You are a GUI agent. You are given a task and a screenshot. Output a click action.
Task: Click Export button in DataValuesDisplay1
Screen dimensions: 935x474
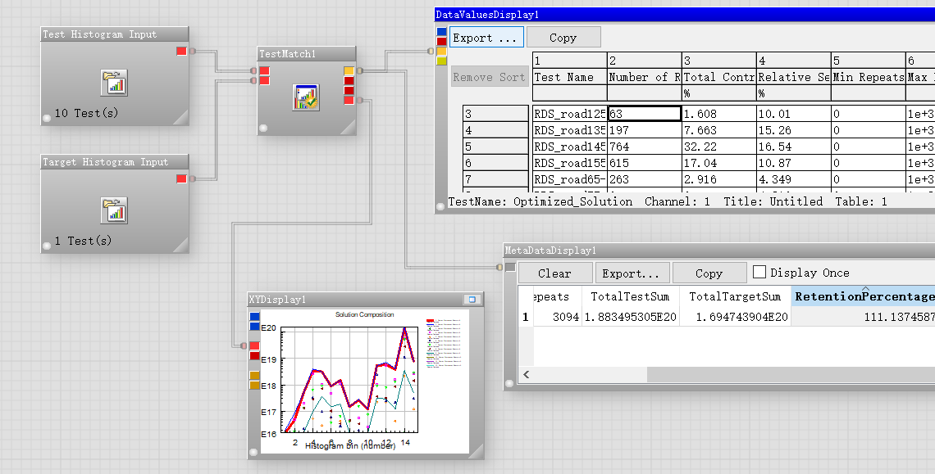coord(487,37)
